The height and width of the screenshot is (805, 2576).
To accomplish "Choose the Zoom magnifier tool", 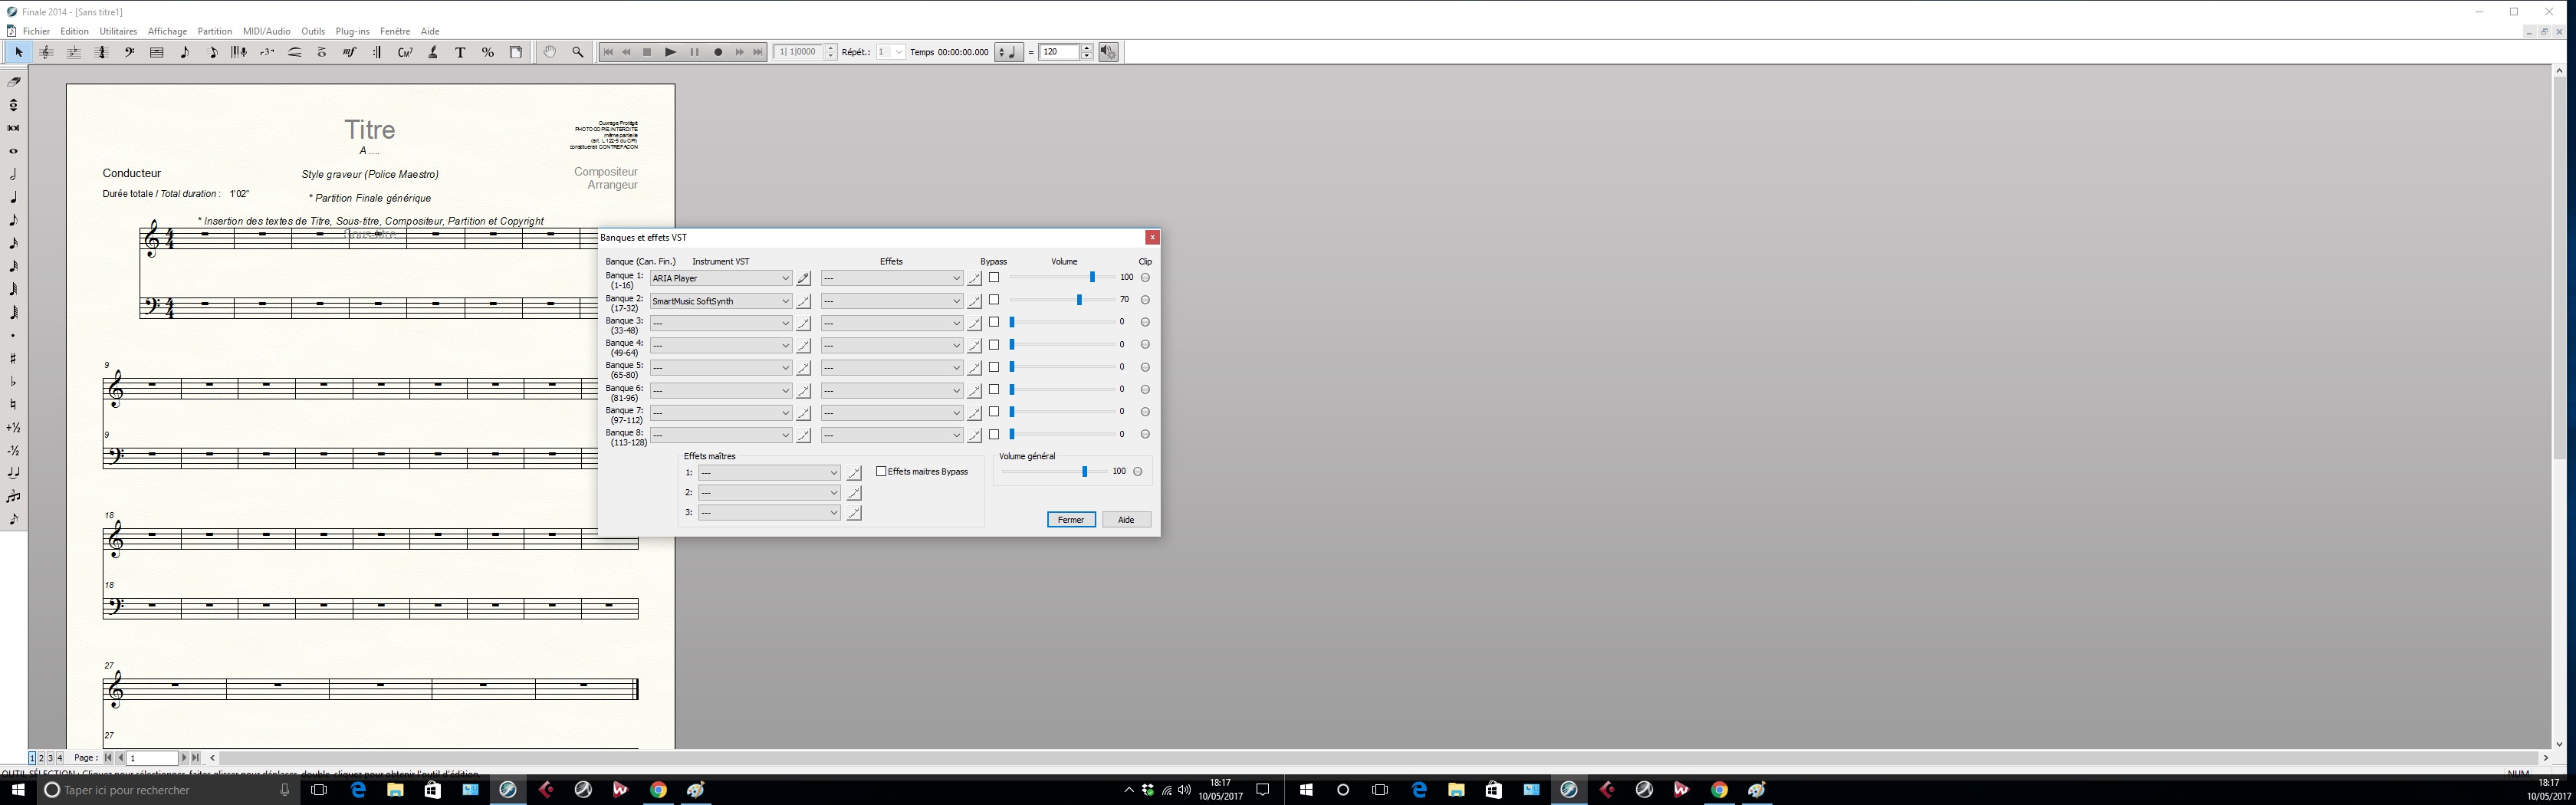I will [577, 53].
